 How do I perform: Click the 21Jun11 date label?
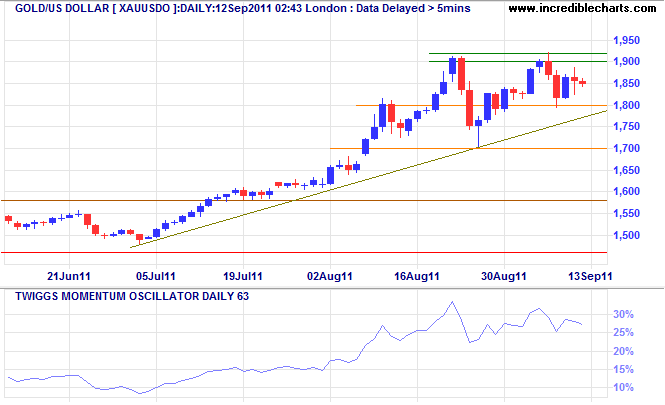click(69, 277)
